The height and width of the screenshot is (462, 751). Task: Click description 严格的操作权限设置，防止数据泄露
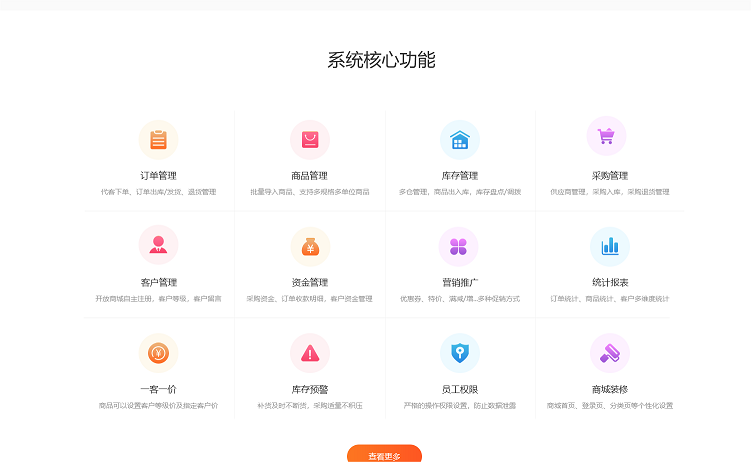[x=460, y=406]
